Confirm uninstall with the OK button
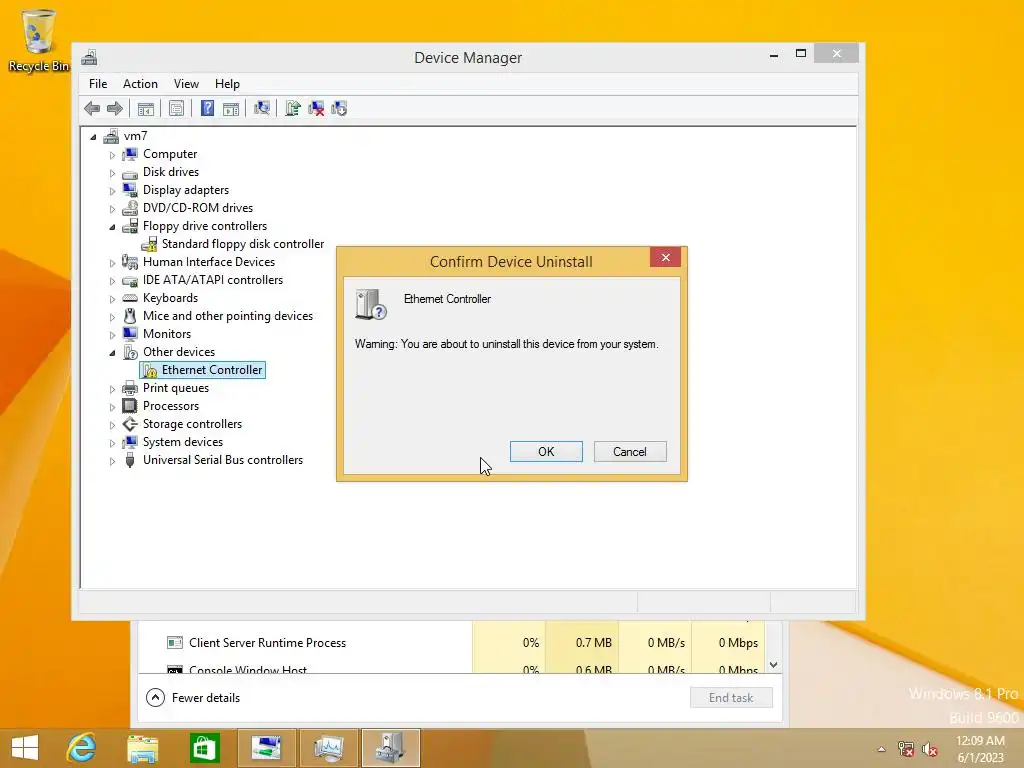Image resolution: width=1024 pixels, height=768 pixels. point(546,451)
